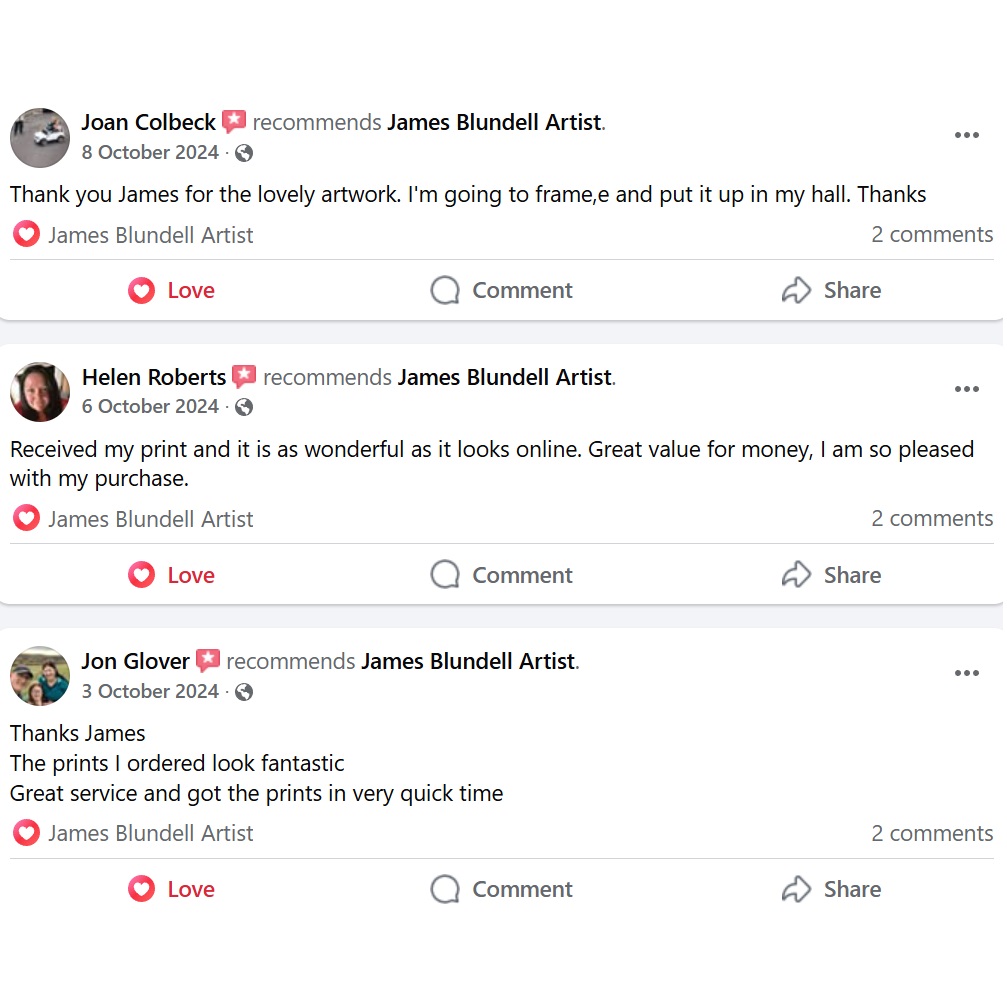This screenshot has width=1007, height=1000.
Task: Share Helen Roberts' recommendation
Action: point(831,576)
